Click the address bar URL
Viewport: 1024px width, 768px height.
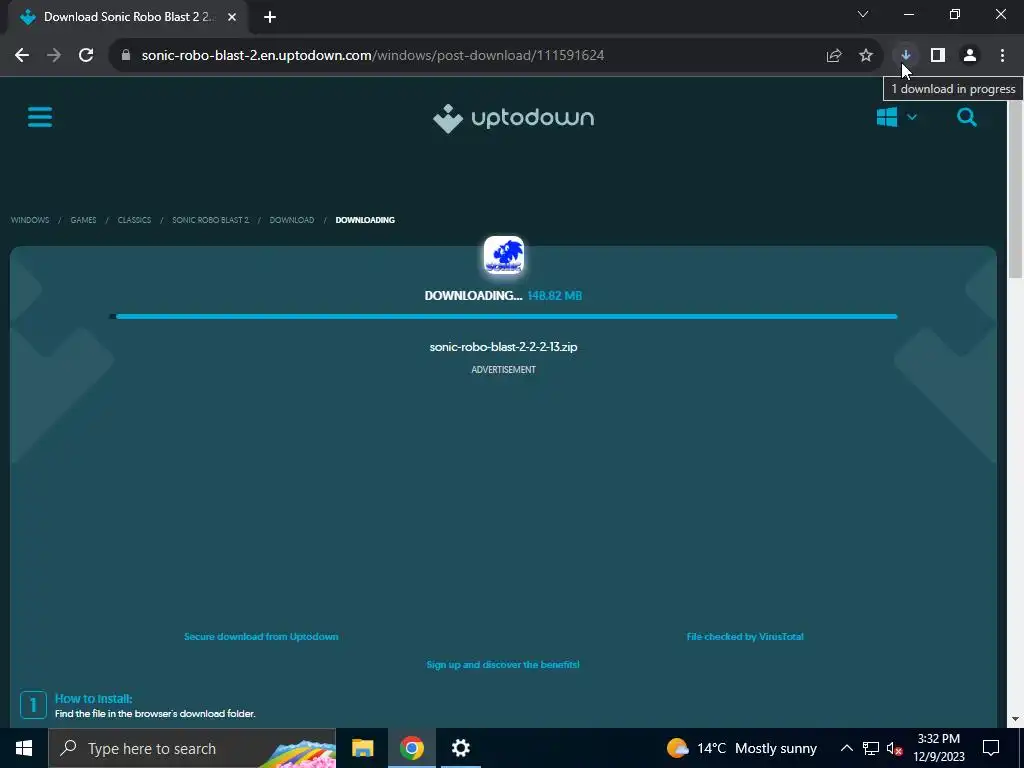pos(373,56)
